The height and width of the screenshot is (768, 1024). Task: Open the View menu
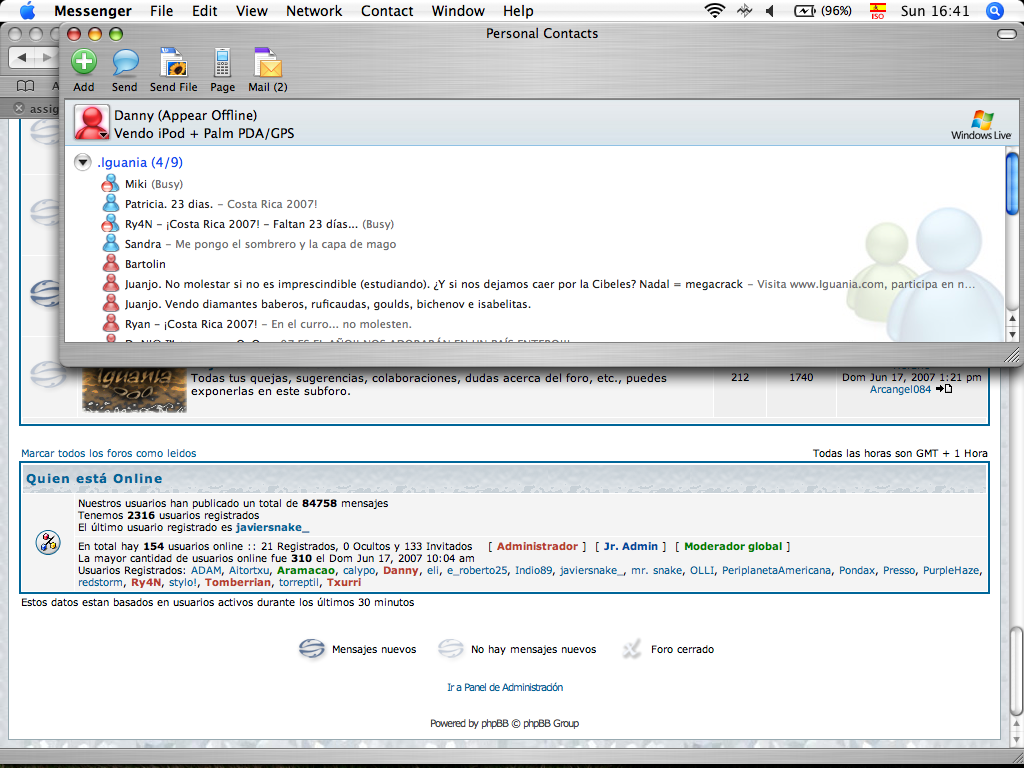[251, 11]
